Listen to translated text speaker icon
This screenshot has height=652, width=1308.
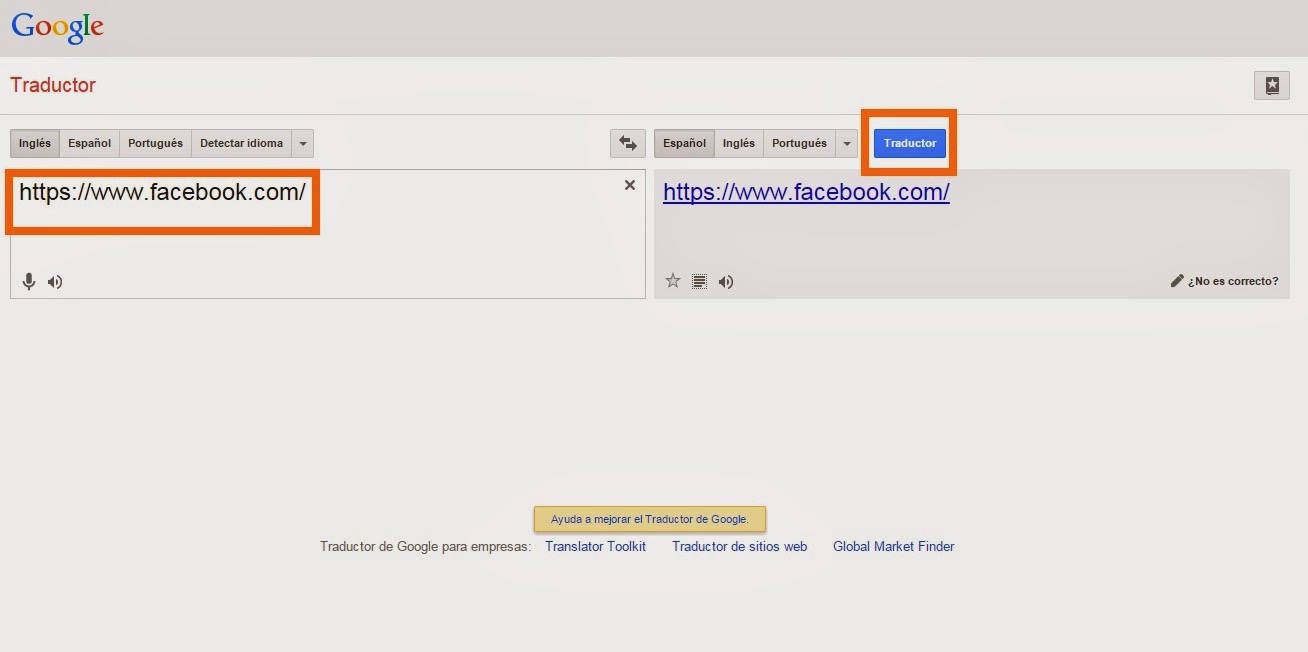point(726,282)
